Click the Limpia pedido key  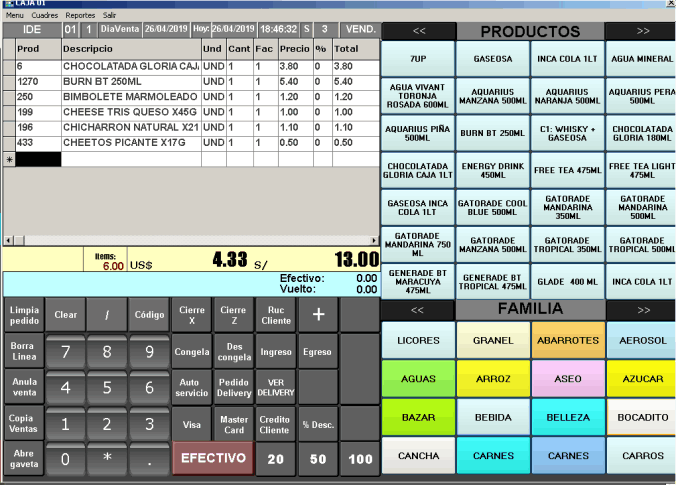(24, 315)
